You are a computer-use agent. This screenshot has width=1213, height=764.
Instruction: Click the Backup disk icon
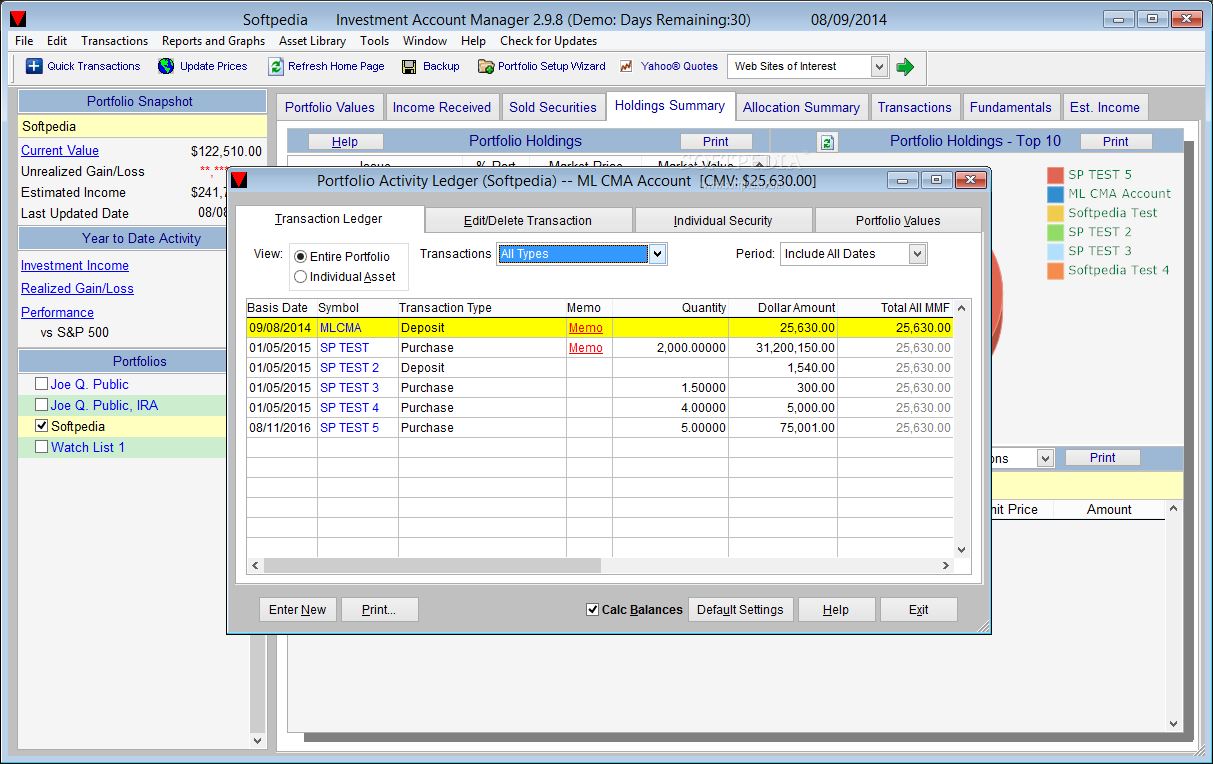click(x=409, y=66)
